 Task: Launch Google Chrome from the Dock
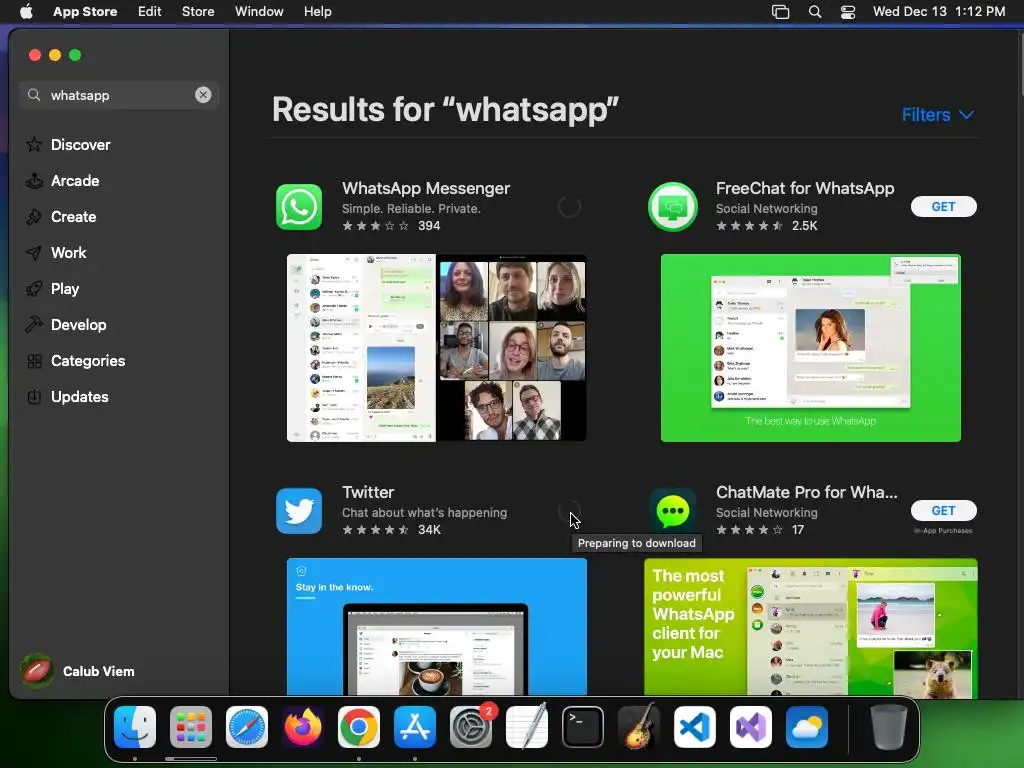pyautogui.click(x=359, y=727)
